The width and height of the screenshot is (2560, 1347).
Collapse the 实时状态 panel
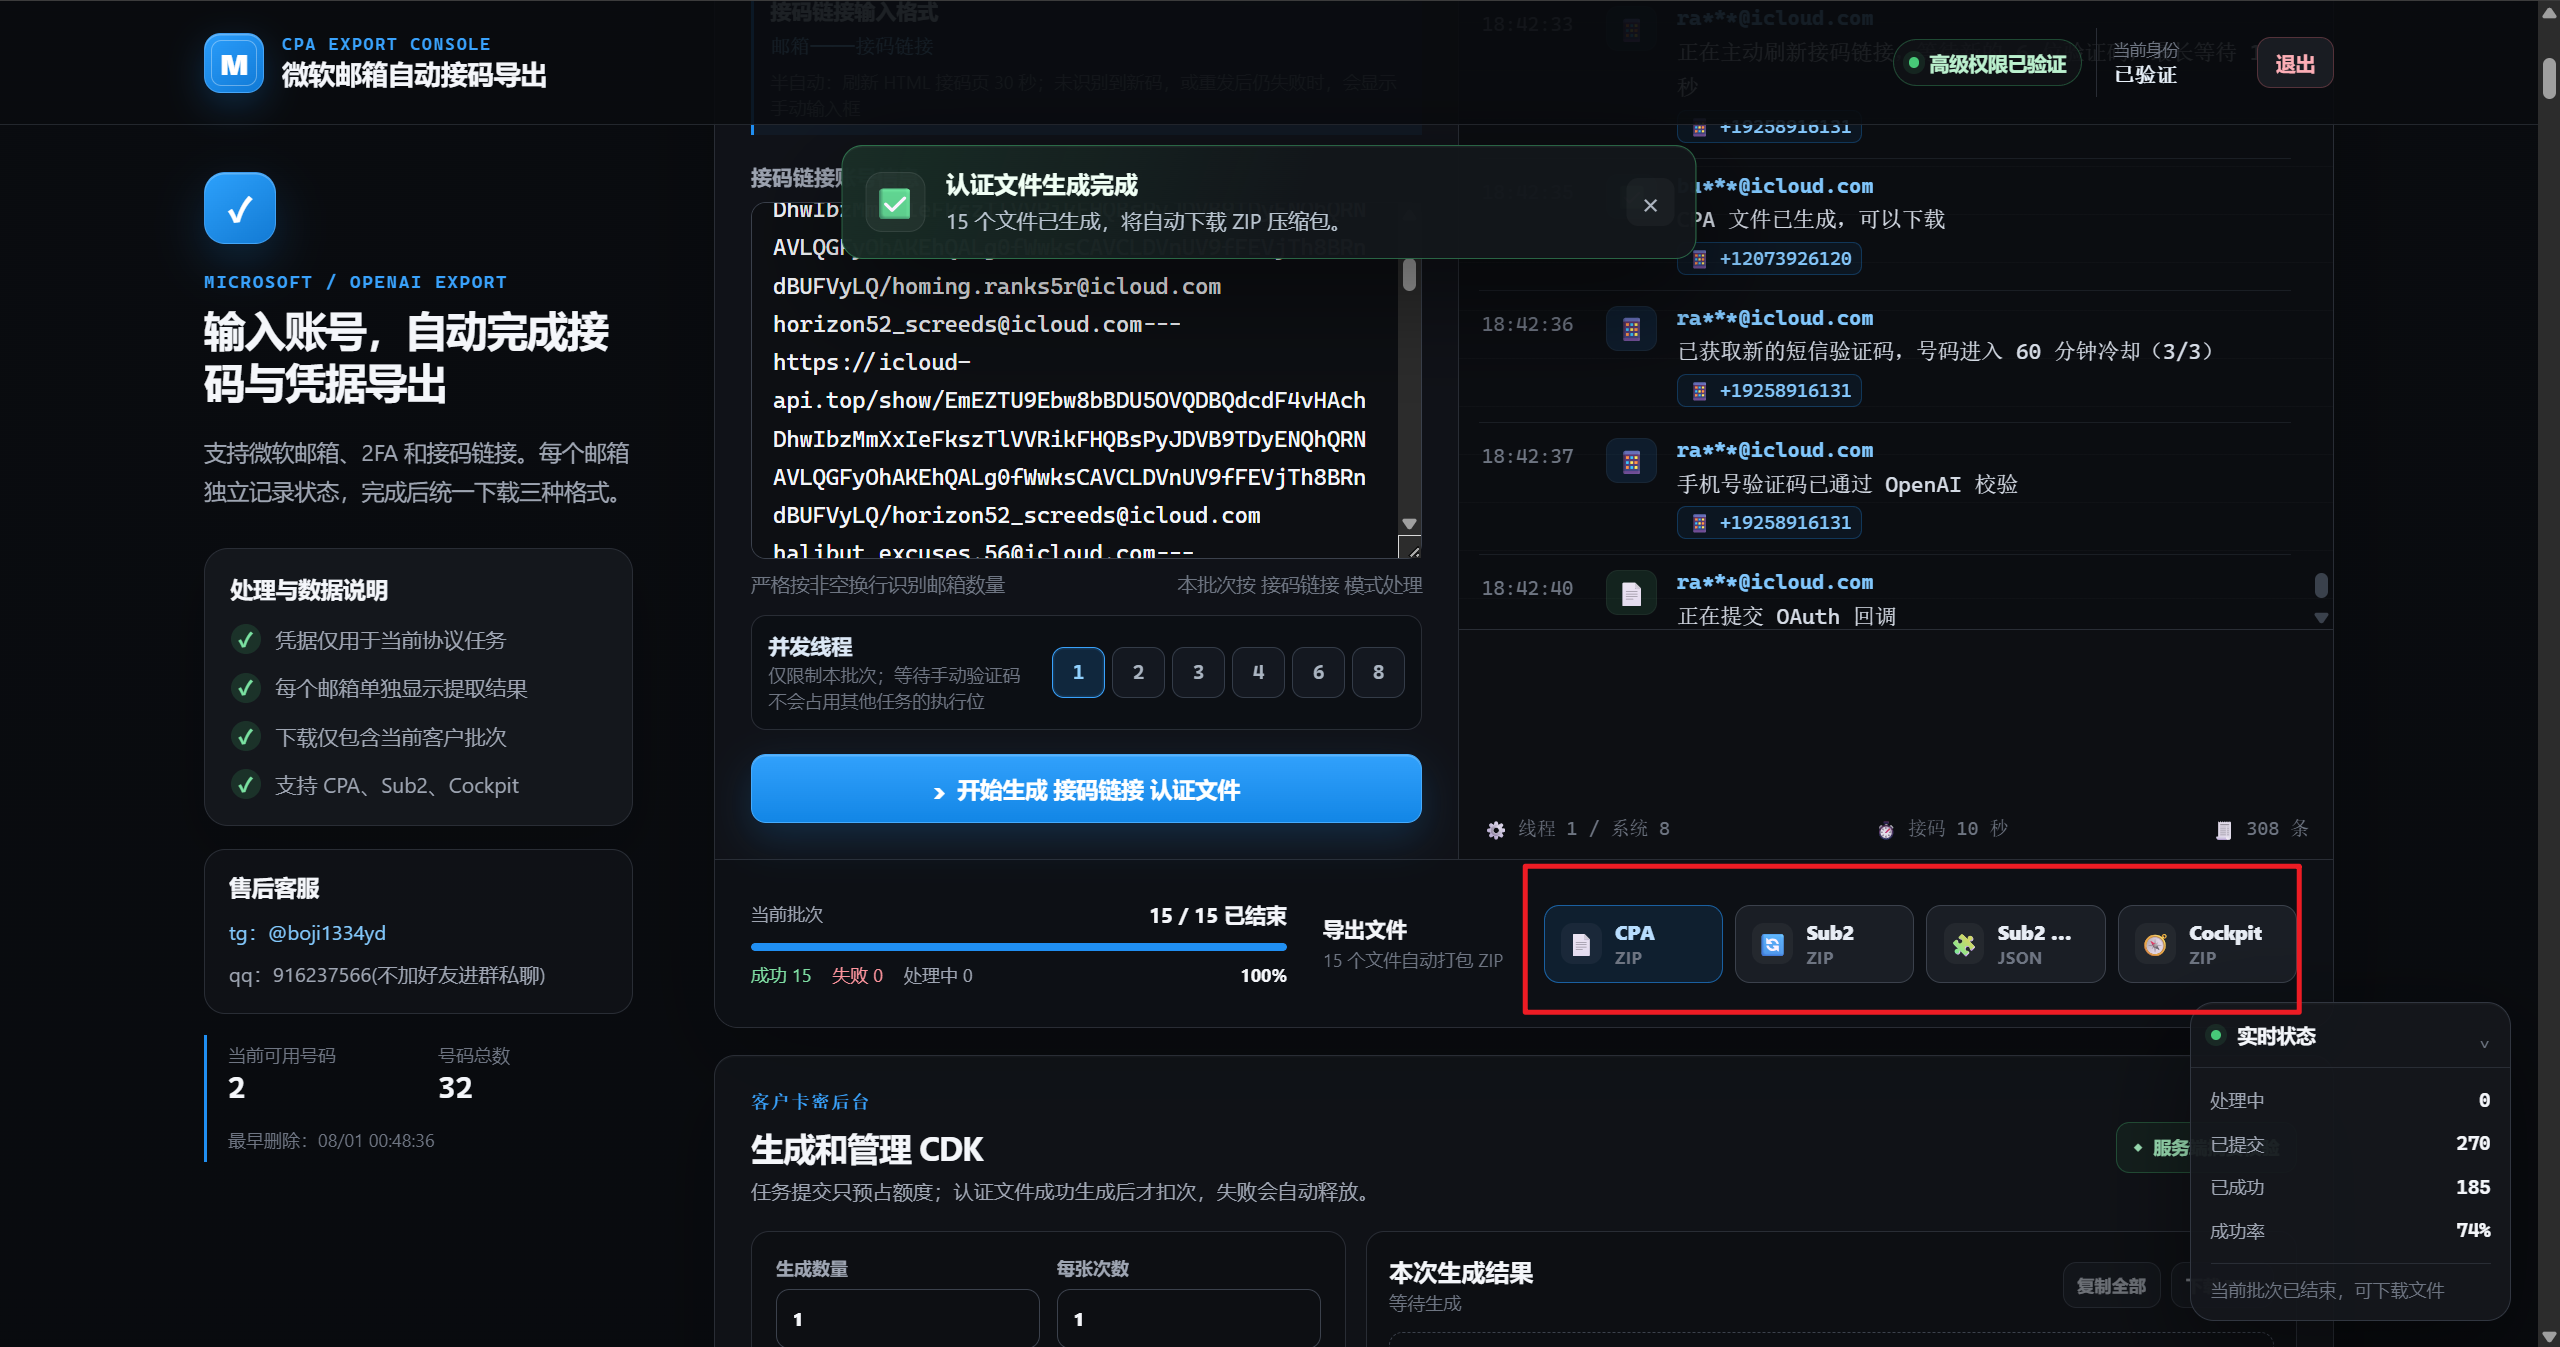point(2484,1044)
